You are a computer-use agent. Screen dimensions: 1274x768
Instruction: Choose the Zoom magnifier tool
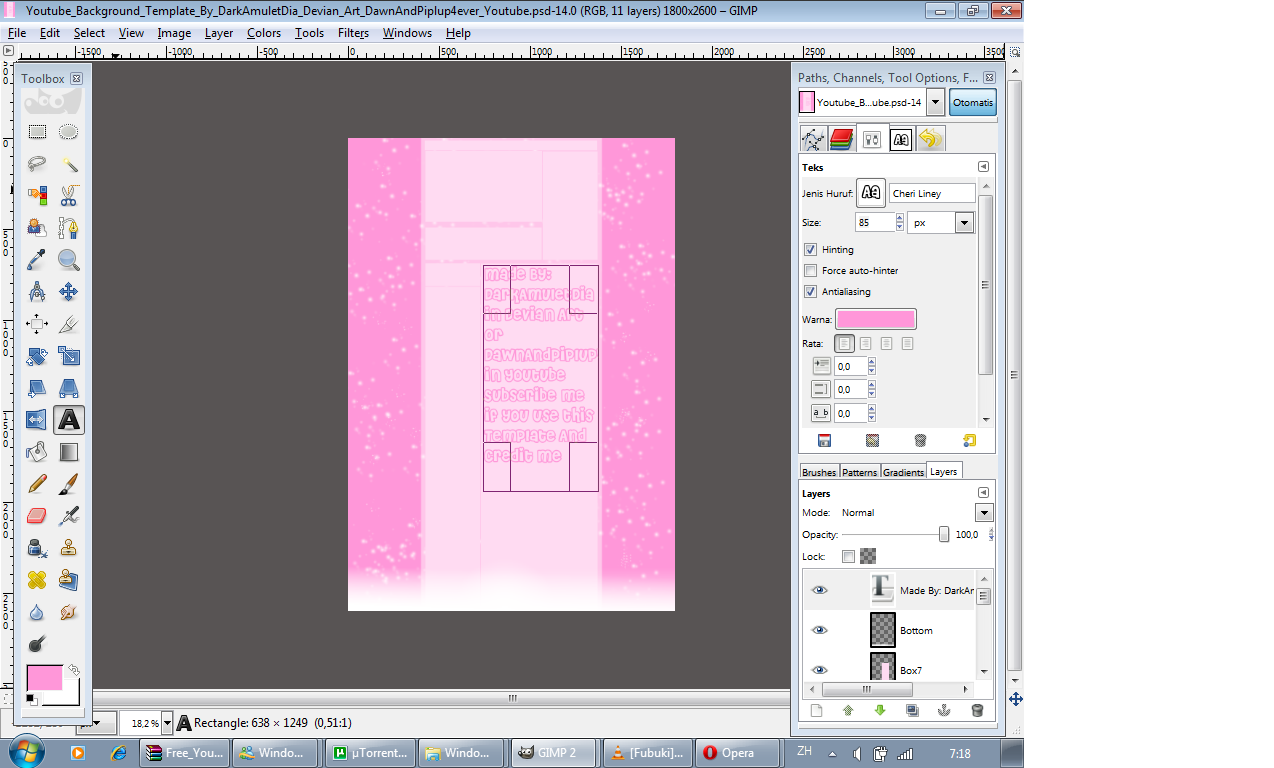[x=69, y=260]
